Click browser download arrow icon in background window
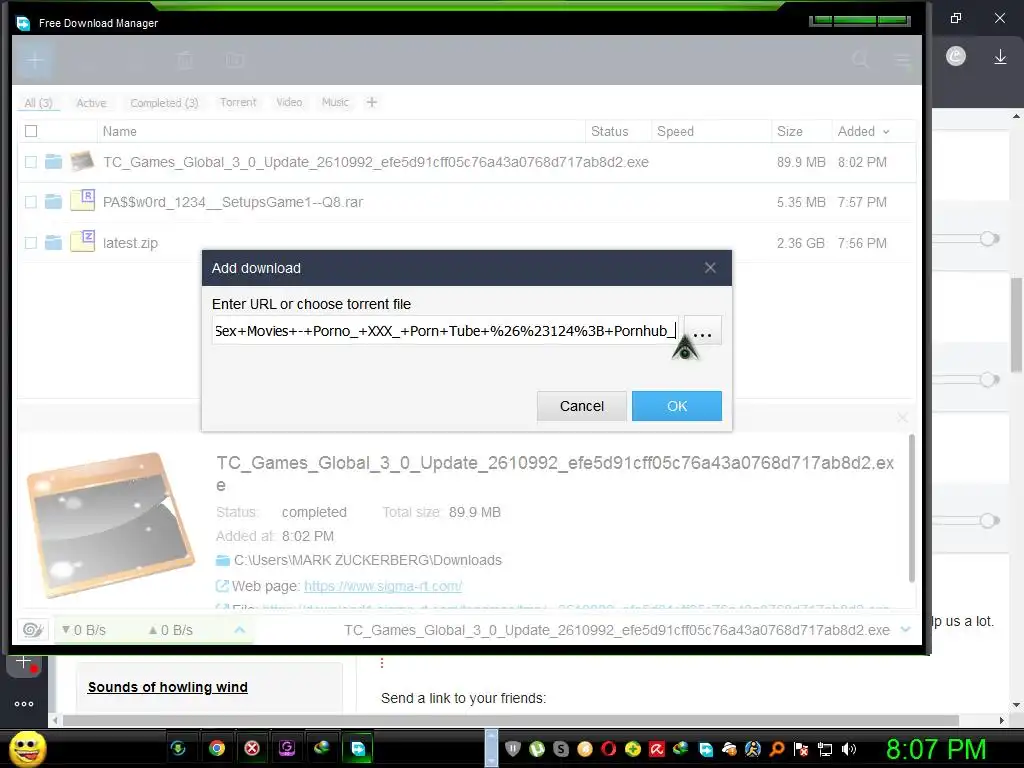This screenshot has width=1024, height=768. pos(1000,57)
